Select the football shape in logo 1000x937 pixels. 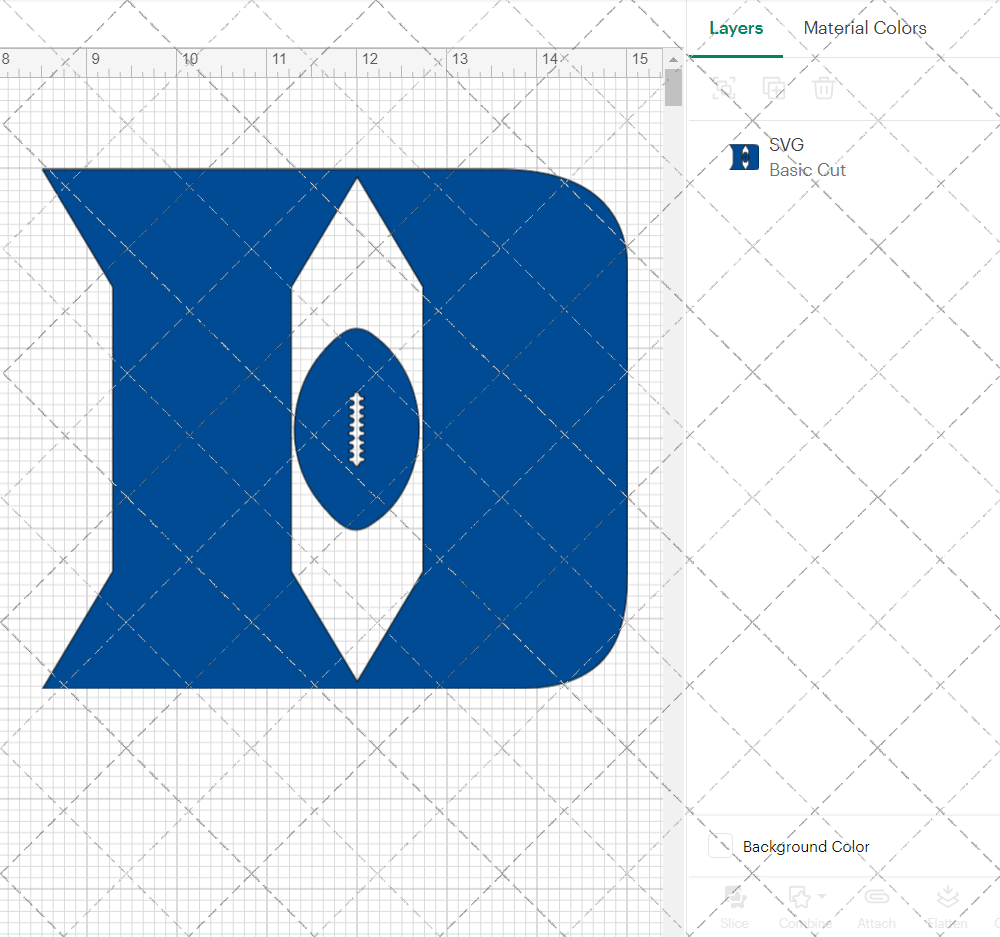tap(357, 429)
